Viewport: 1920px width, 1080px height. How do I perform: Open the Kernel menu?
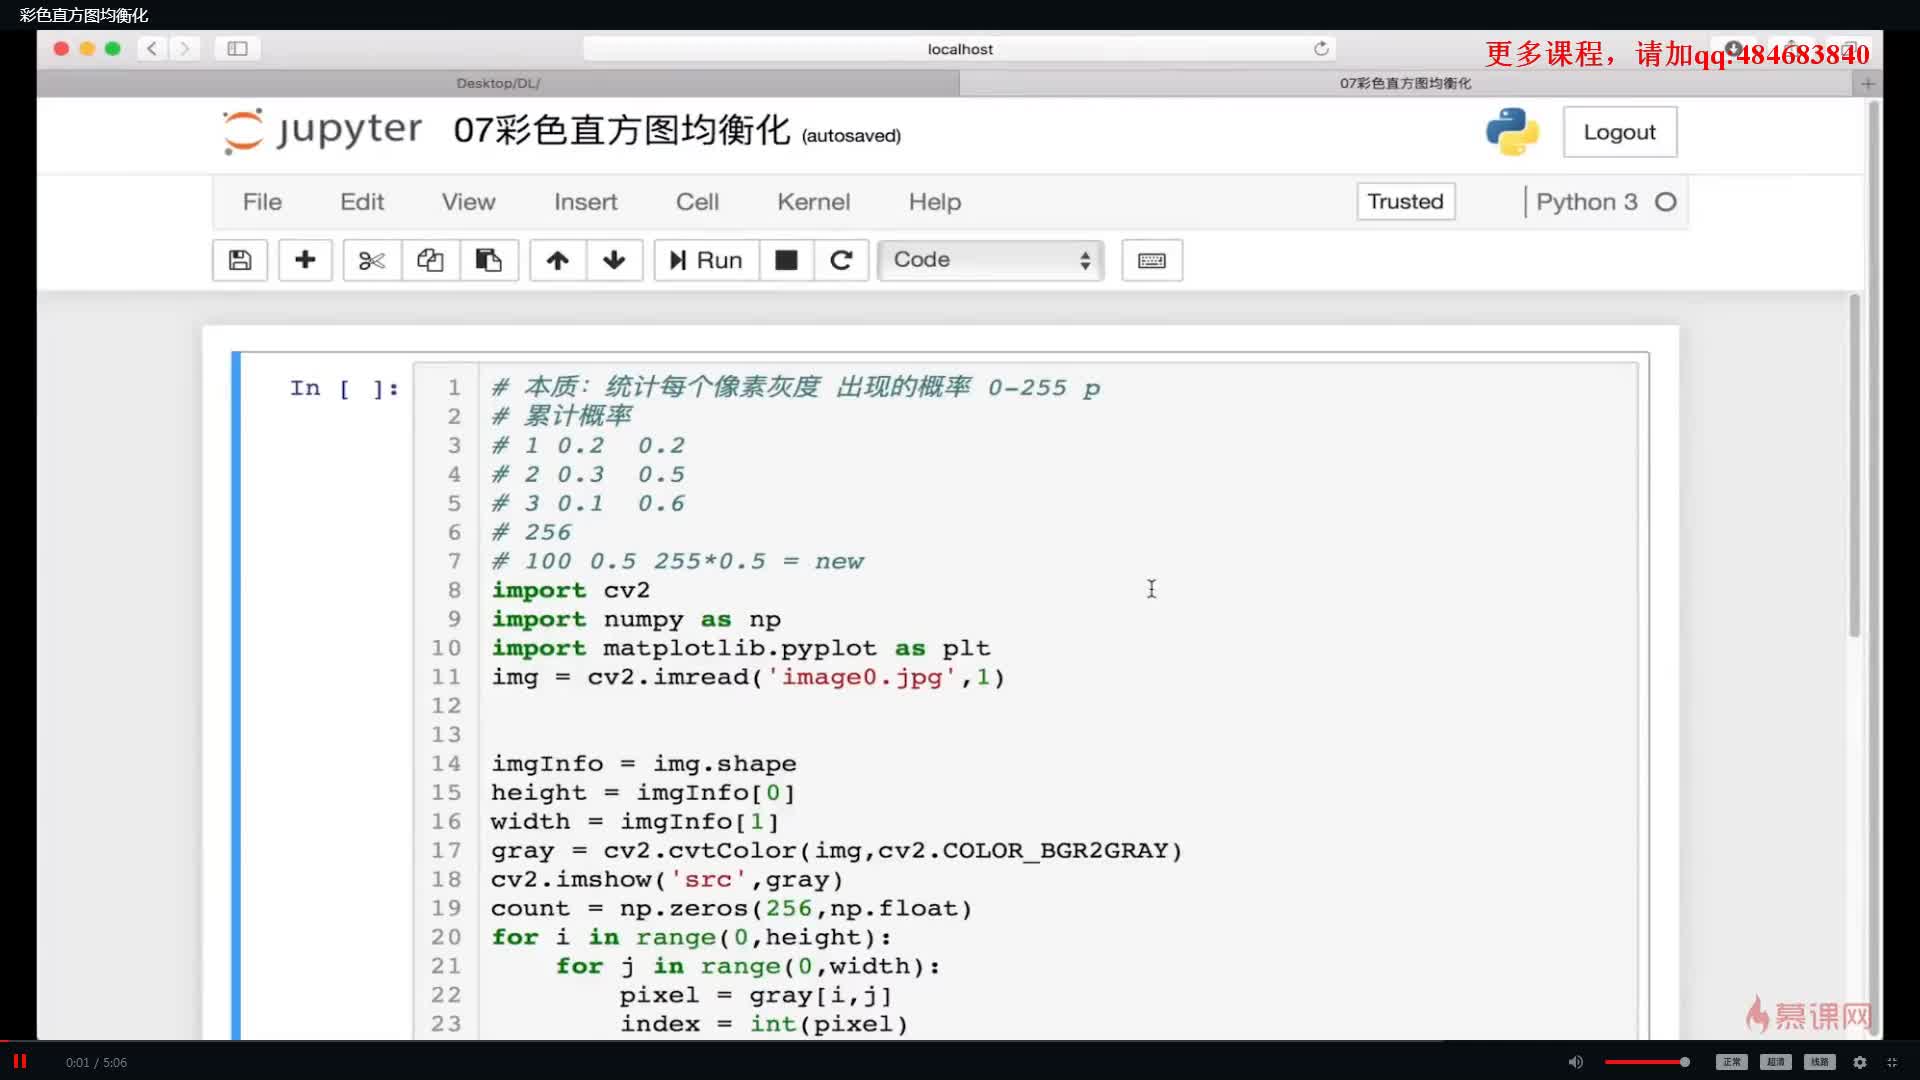[x=813, y=202]
